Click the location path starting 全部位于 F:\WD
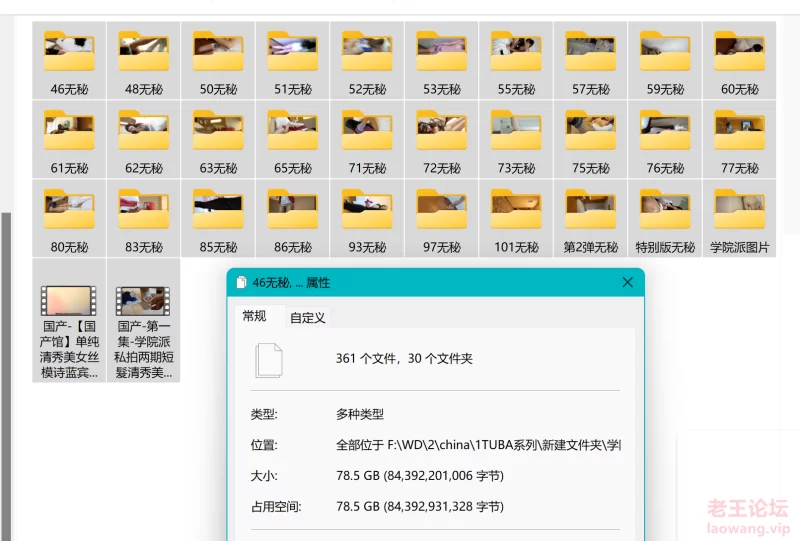This screenshot has height=541, width=800. click(478, 445)
